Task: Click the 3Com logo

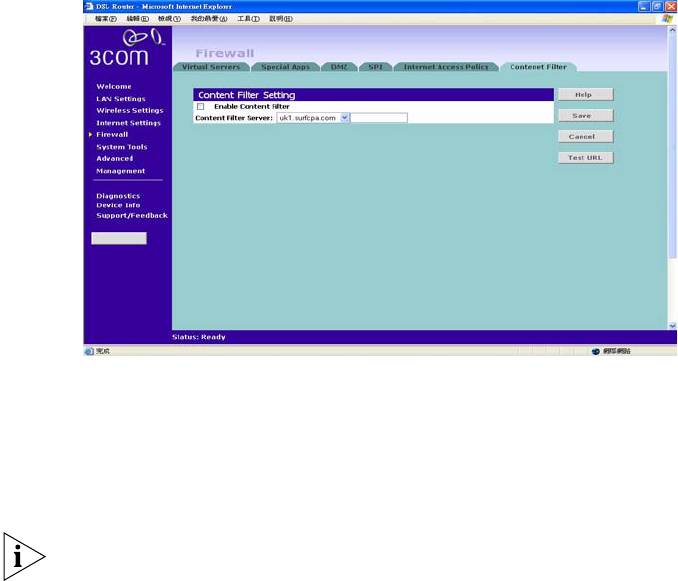Action: pyautogui.click(x=126, y=48)
